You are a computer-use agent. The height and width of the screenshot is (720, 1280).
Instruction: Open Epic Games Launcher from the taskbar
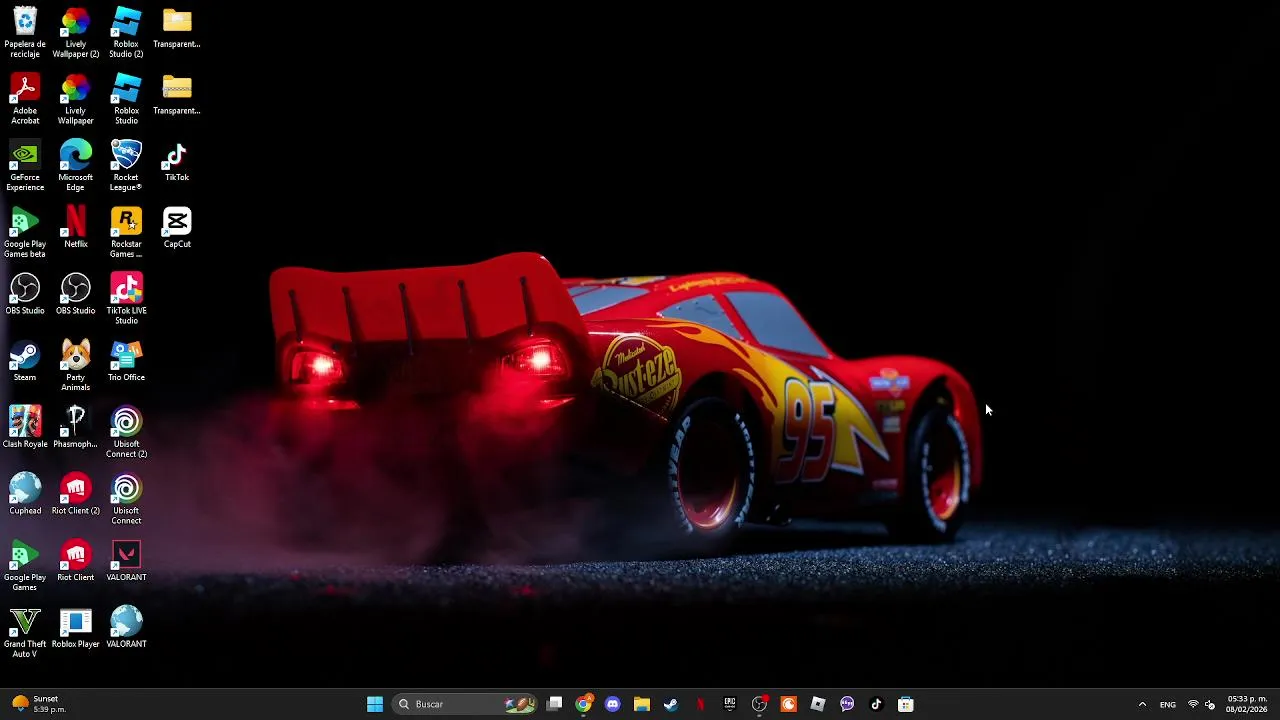[730, 704]
